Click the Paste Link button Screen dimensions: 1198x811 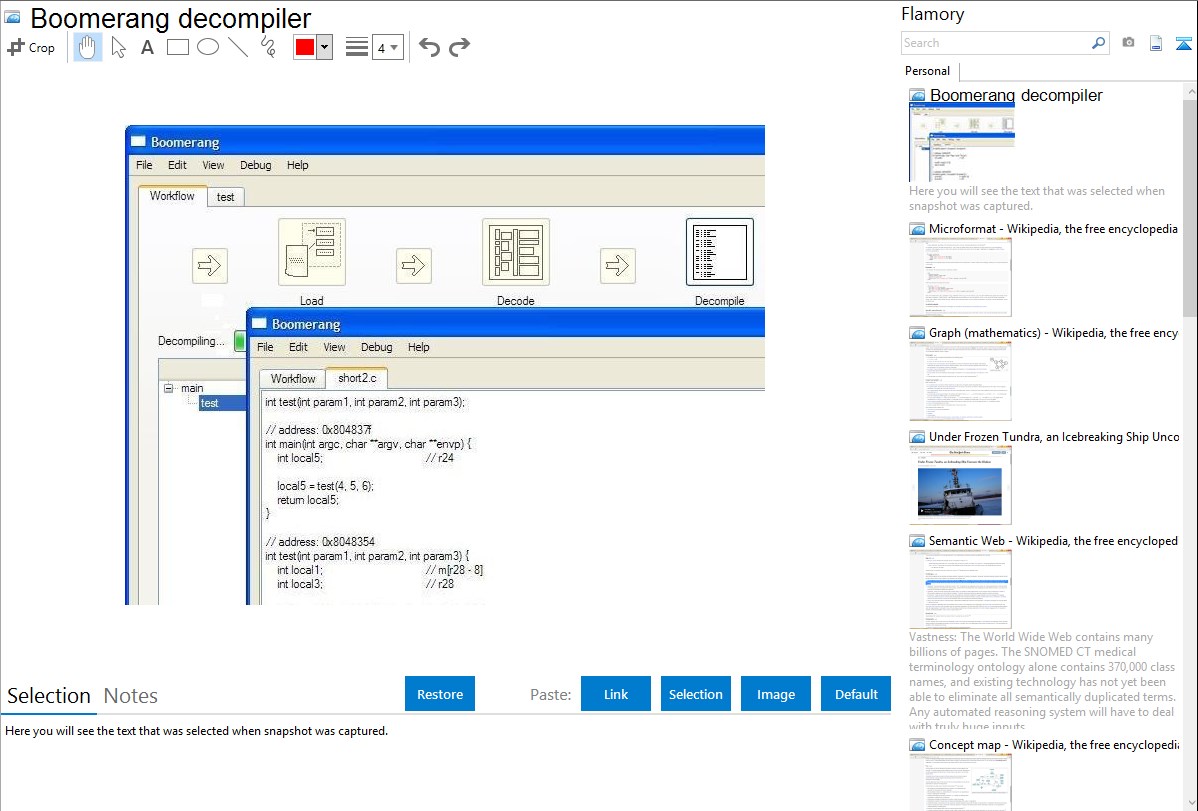pyautogui.click(x=616, y=694)
